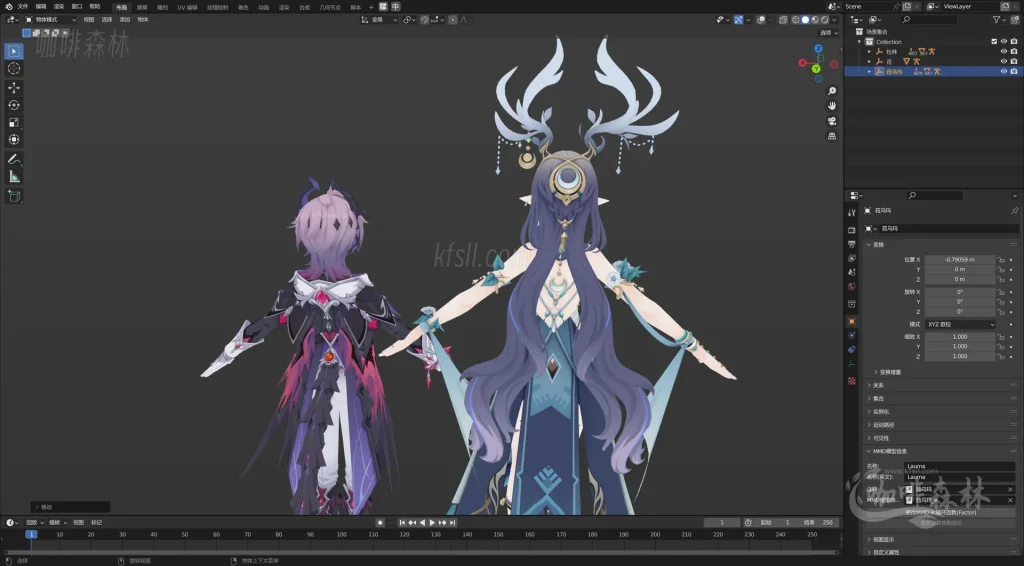
Task: Click the green Y axis on navigation gizmo
Action: coord(816,69)
